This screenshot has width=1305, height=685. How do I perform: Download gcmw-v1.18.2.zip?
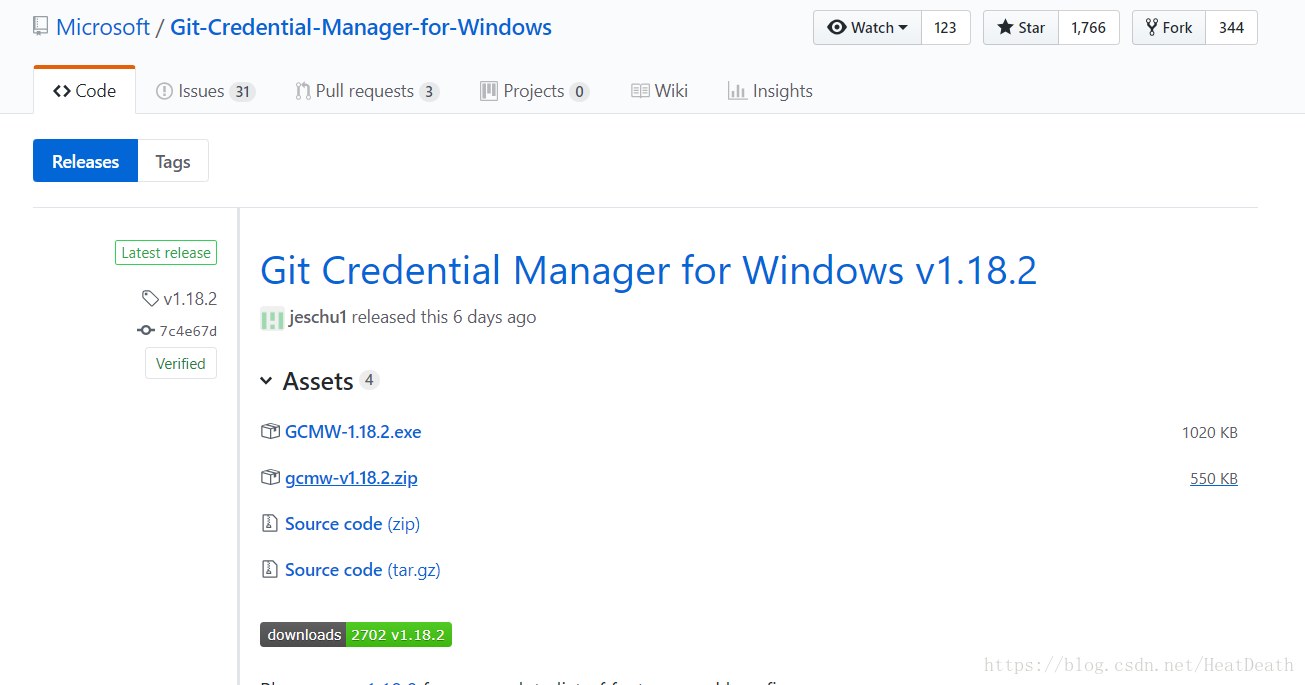pyautogui.click(x=351, y=478)
